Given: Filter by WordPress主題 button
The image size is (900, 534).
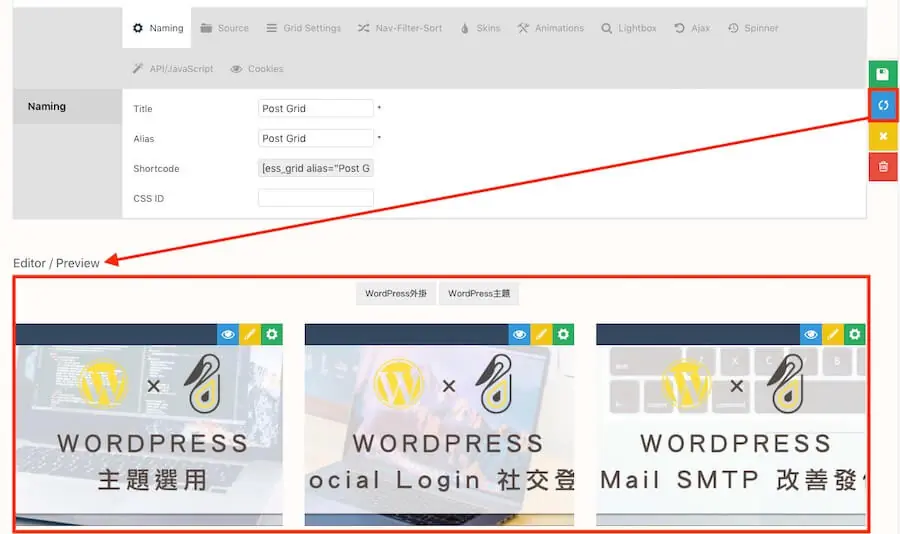Looking at the screenshot, I should (x=479, y=293).
